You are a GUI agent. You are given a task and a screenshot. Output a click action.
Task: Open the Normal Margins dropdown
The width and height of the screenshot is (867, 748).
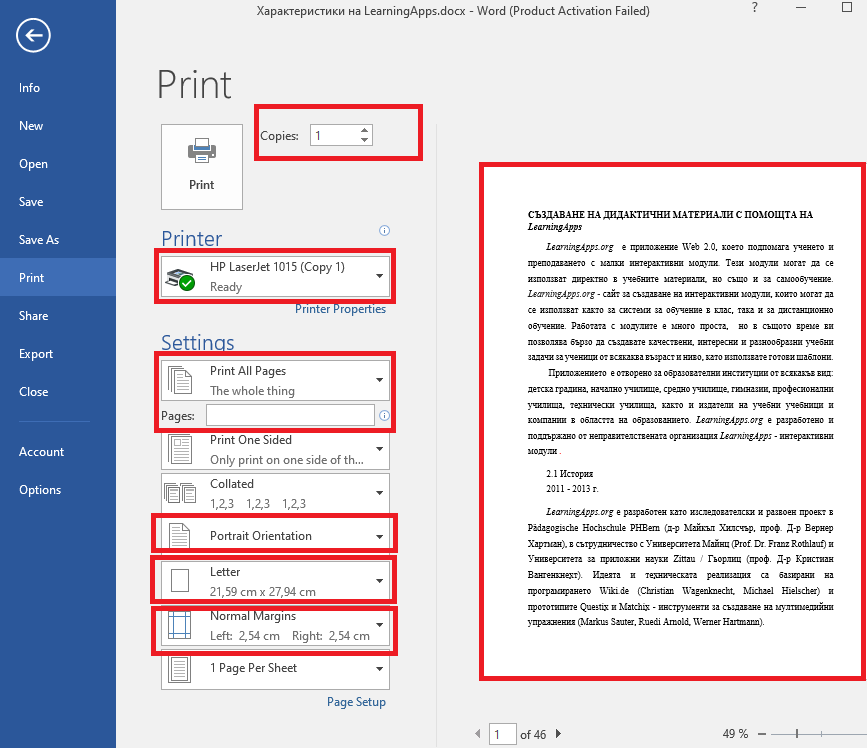275,625
